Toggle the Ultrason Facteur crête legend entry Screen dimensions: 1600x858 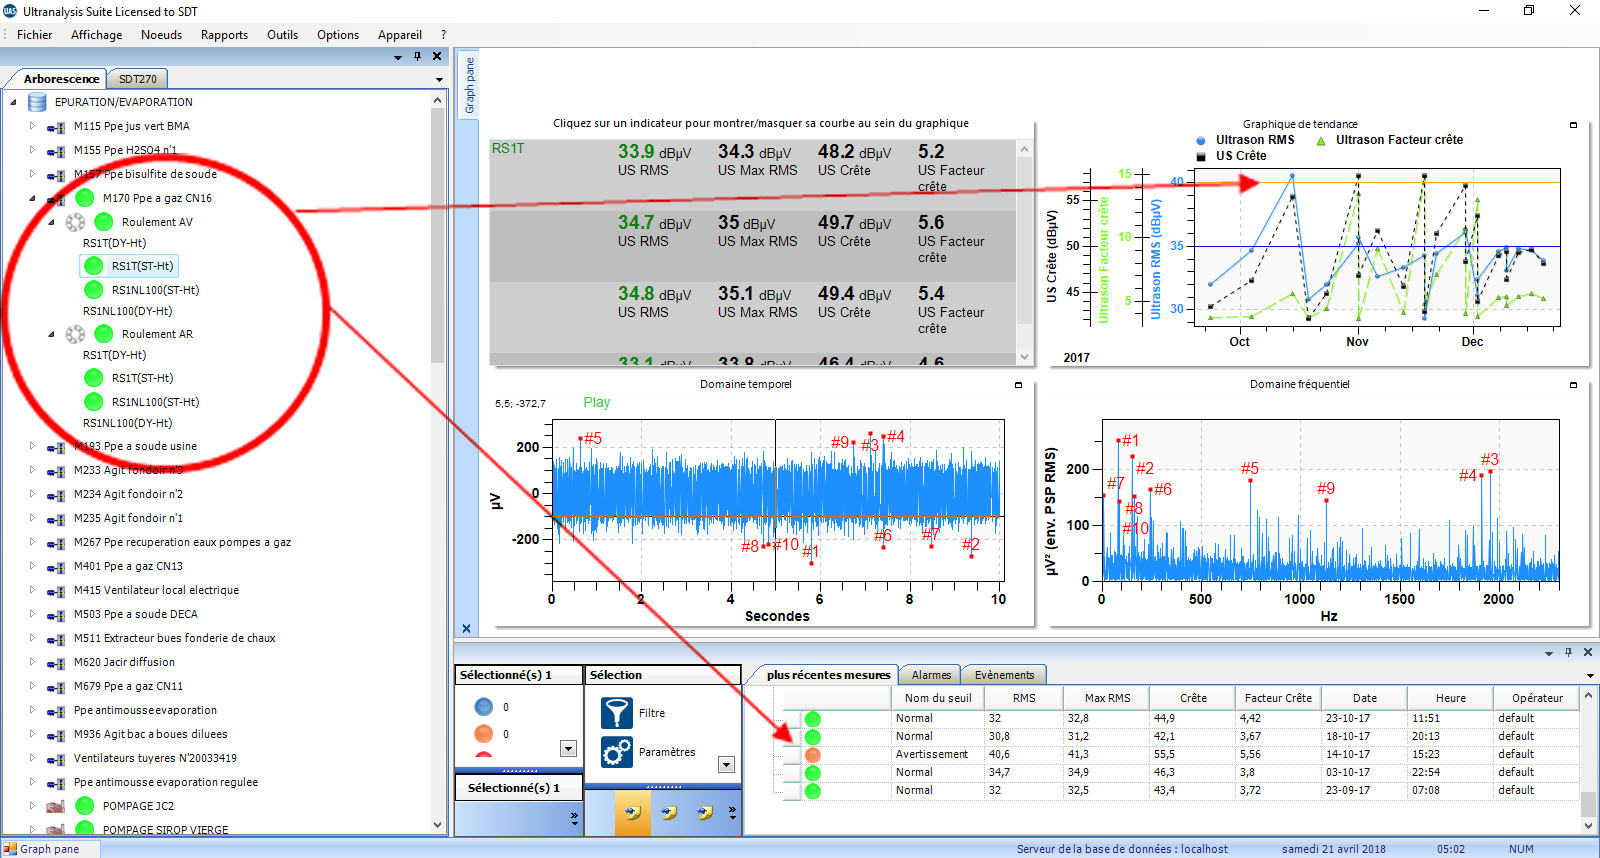coord(1389,140)
